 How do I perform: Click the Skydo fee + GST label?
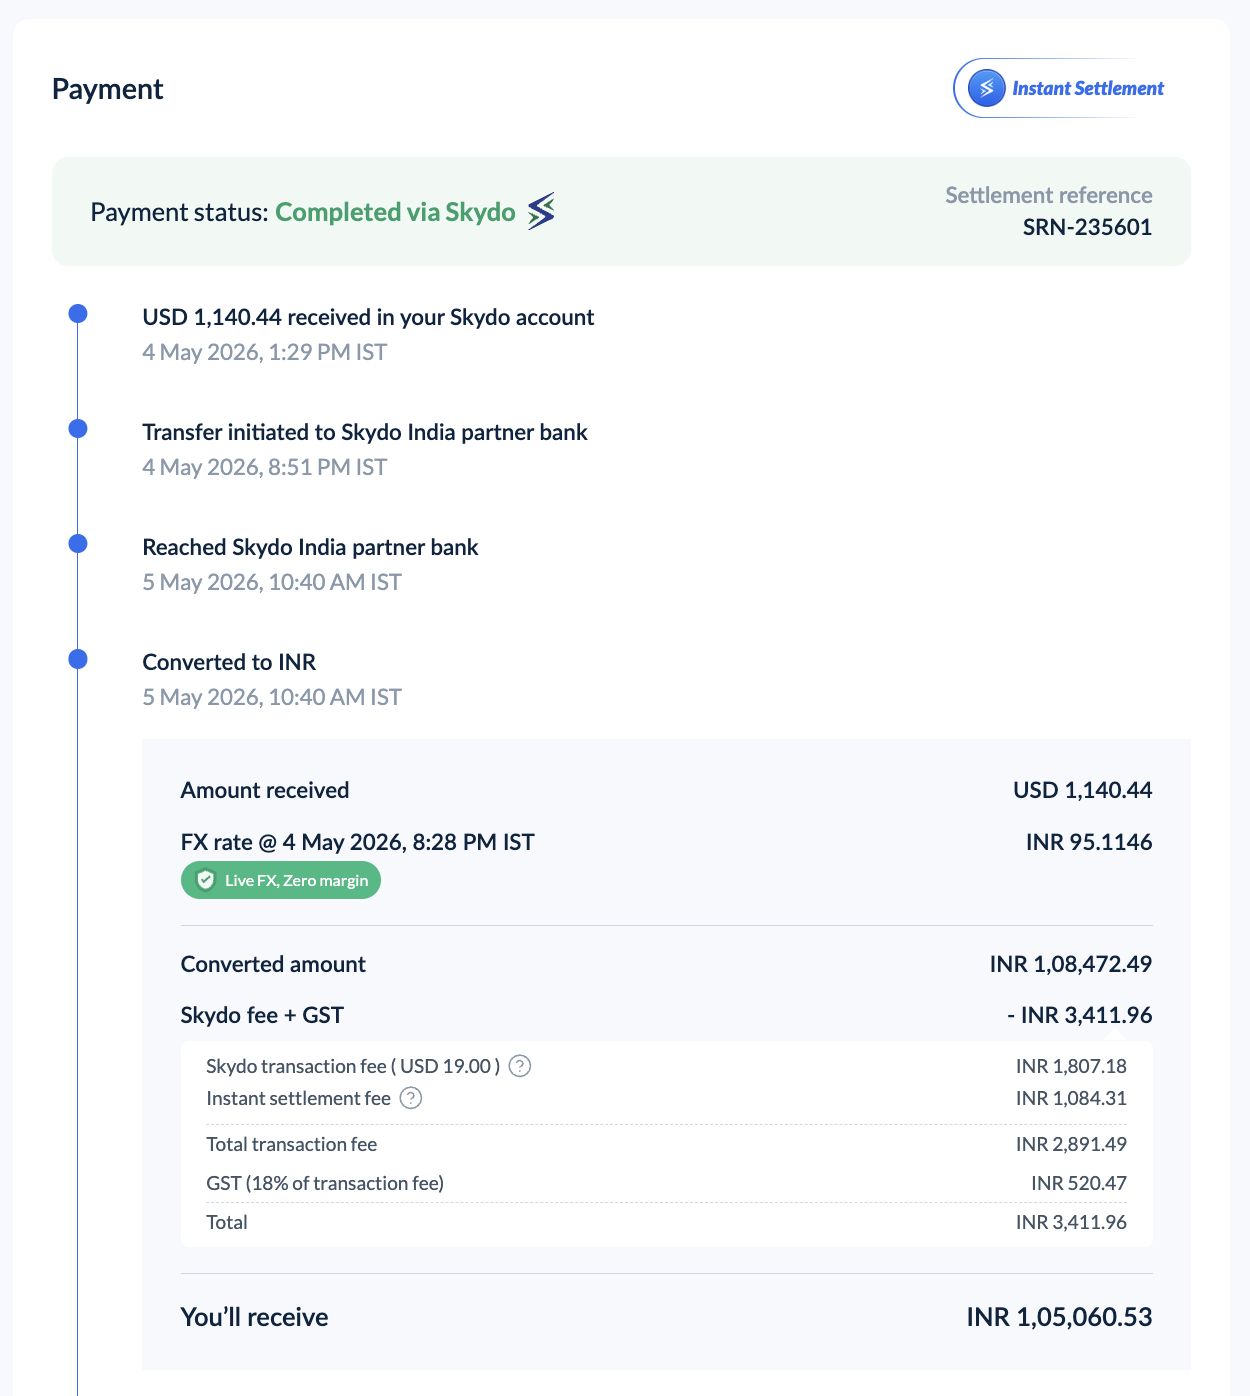[262, 1015]
